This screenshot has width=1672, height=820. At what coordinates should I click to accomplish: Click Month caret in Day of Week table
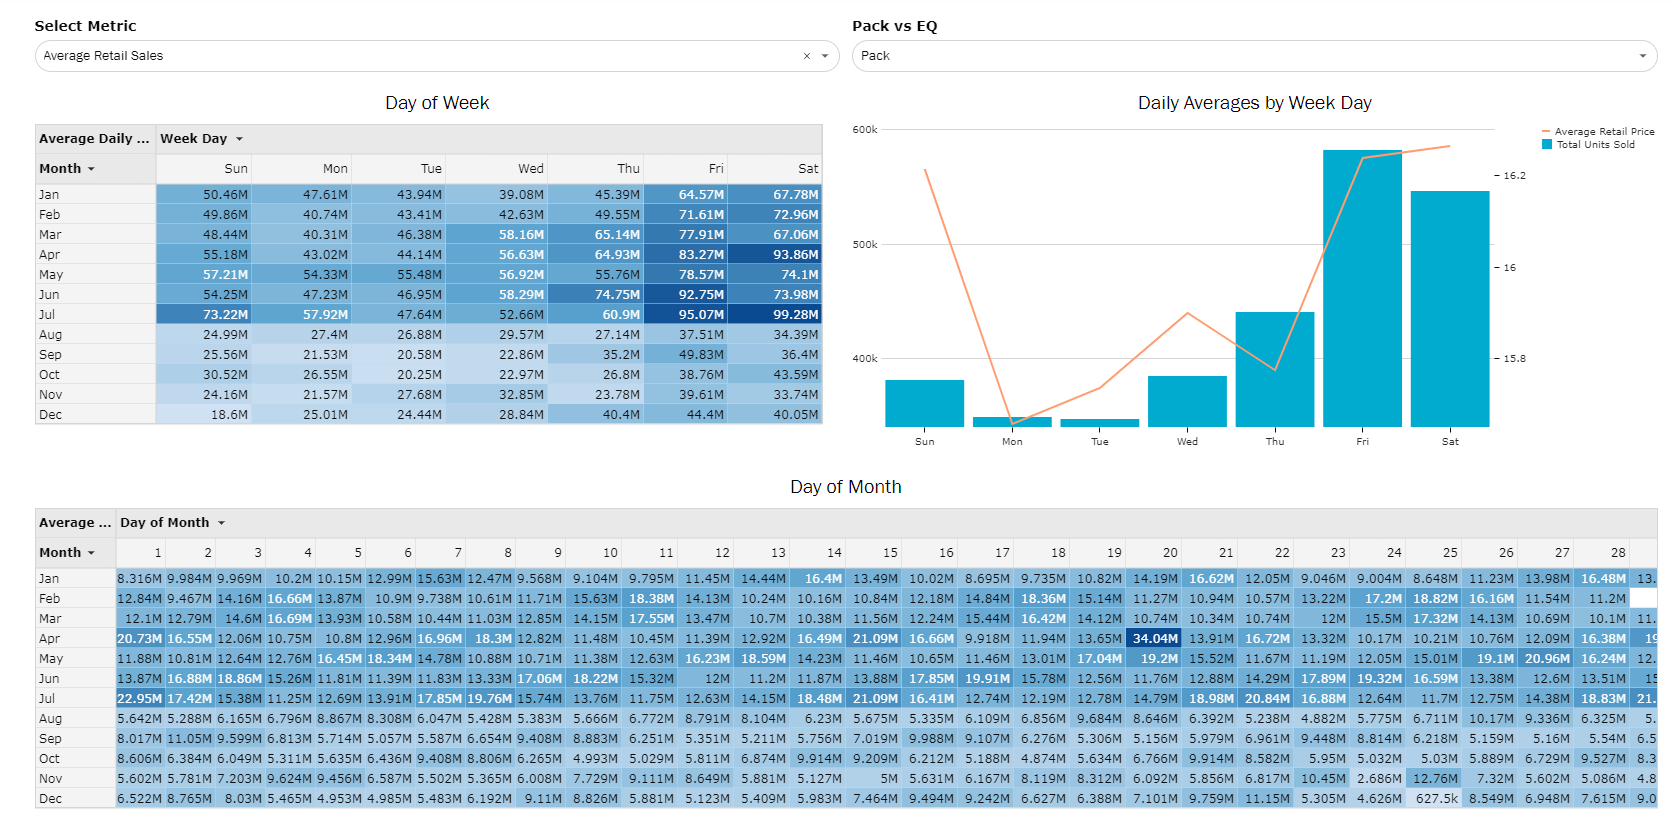(91, 169)
